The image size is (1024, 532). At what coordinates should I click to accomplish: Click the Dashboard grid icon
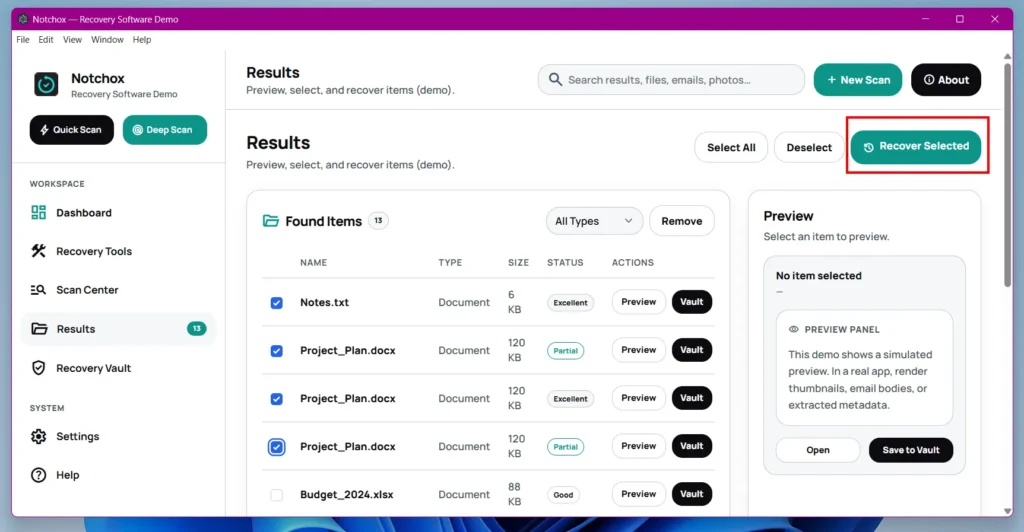(x=39, y=212)
